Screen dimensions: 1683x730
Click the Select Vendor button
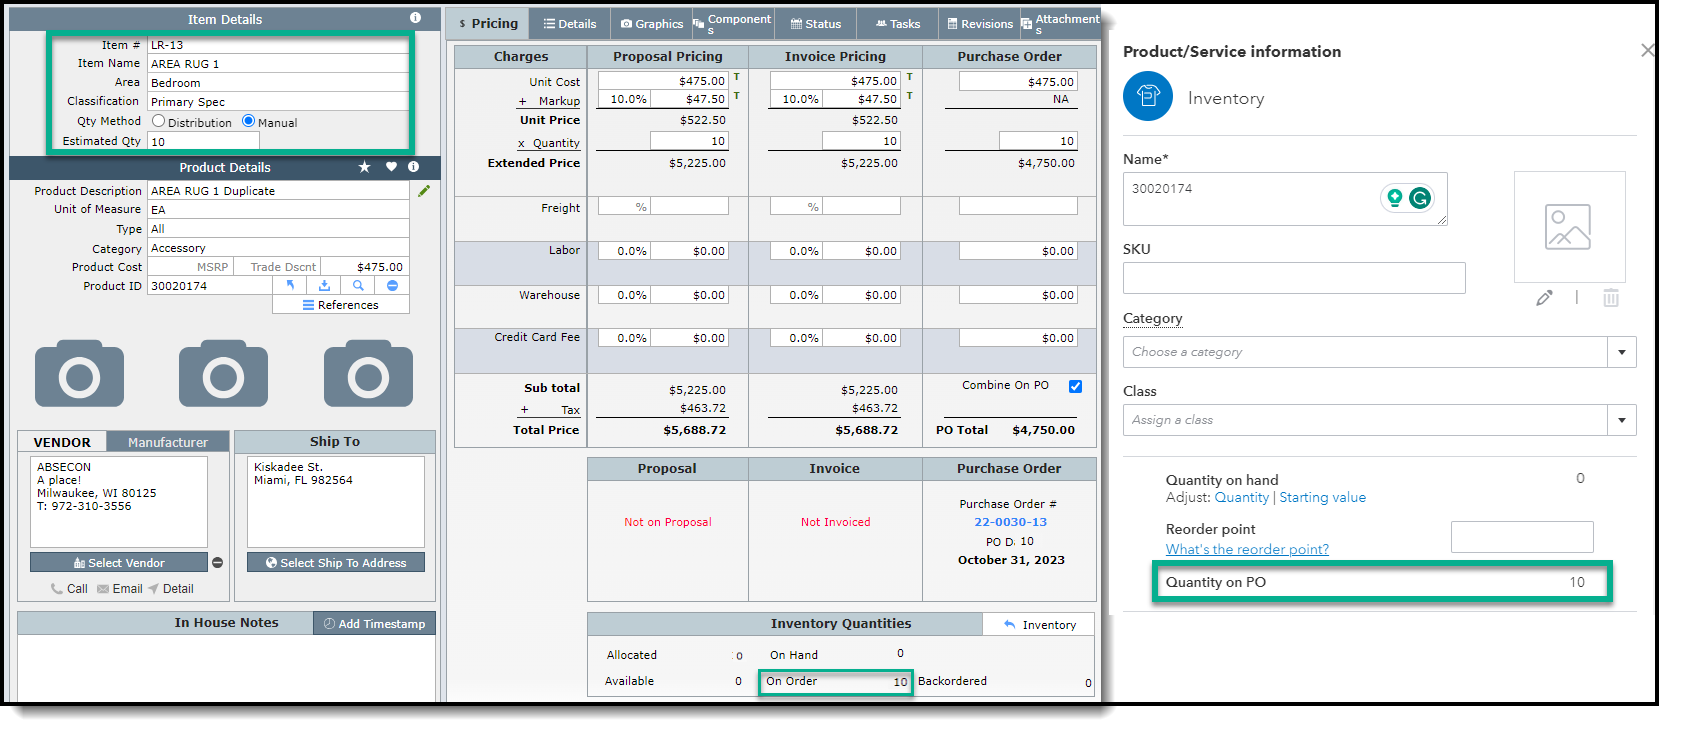coord(119,563)
